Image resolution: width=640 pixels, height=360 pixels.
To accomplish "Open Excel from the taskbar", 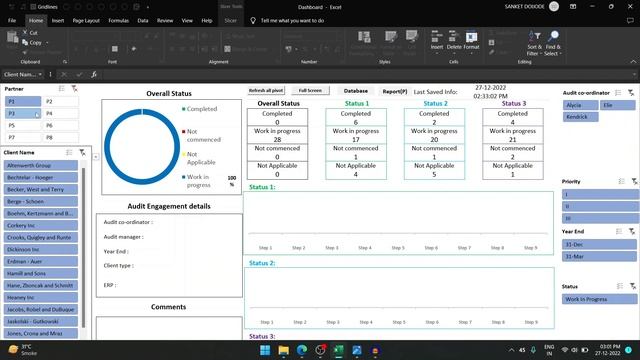I will coord(338,350).
